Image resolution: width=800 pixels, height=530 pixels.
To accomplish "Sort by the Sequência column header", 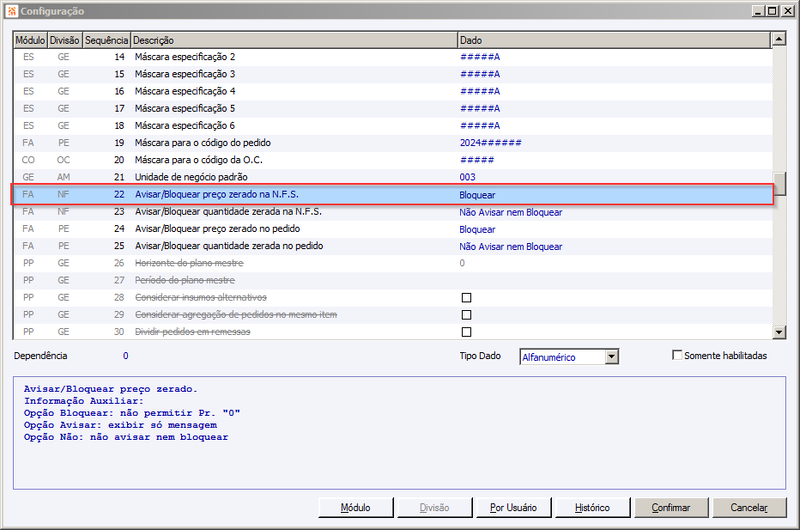I will [106, 40].
